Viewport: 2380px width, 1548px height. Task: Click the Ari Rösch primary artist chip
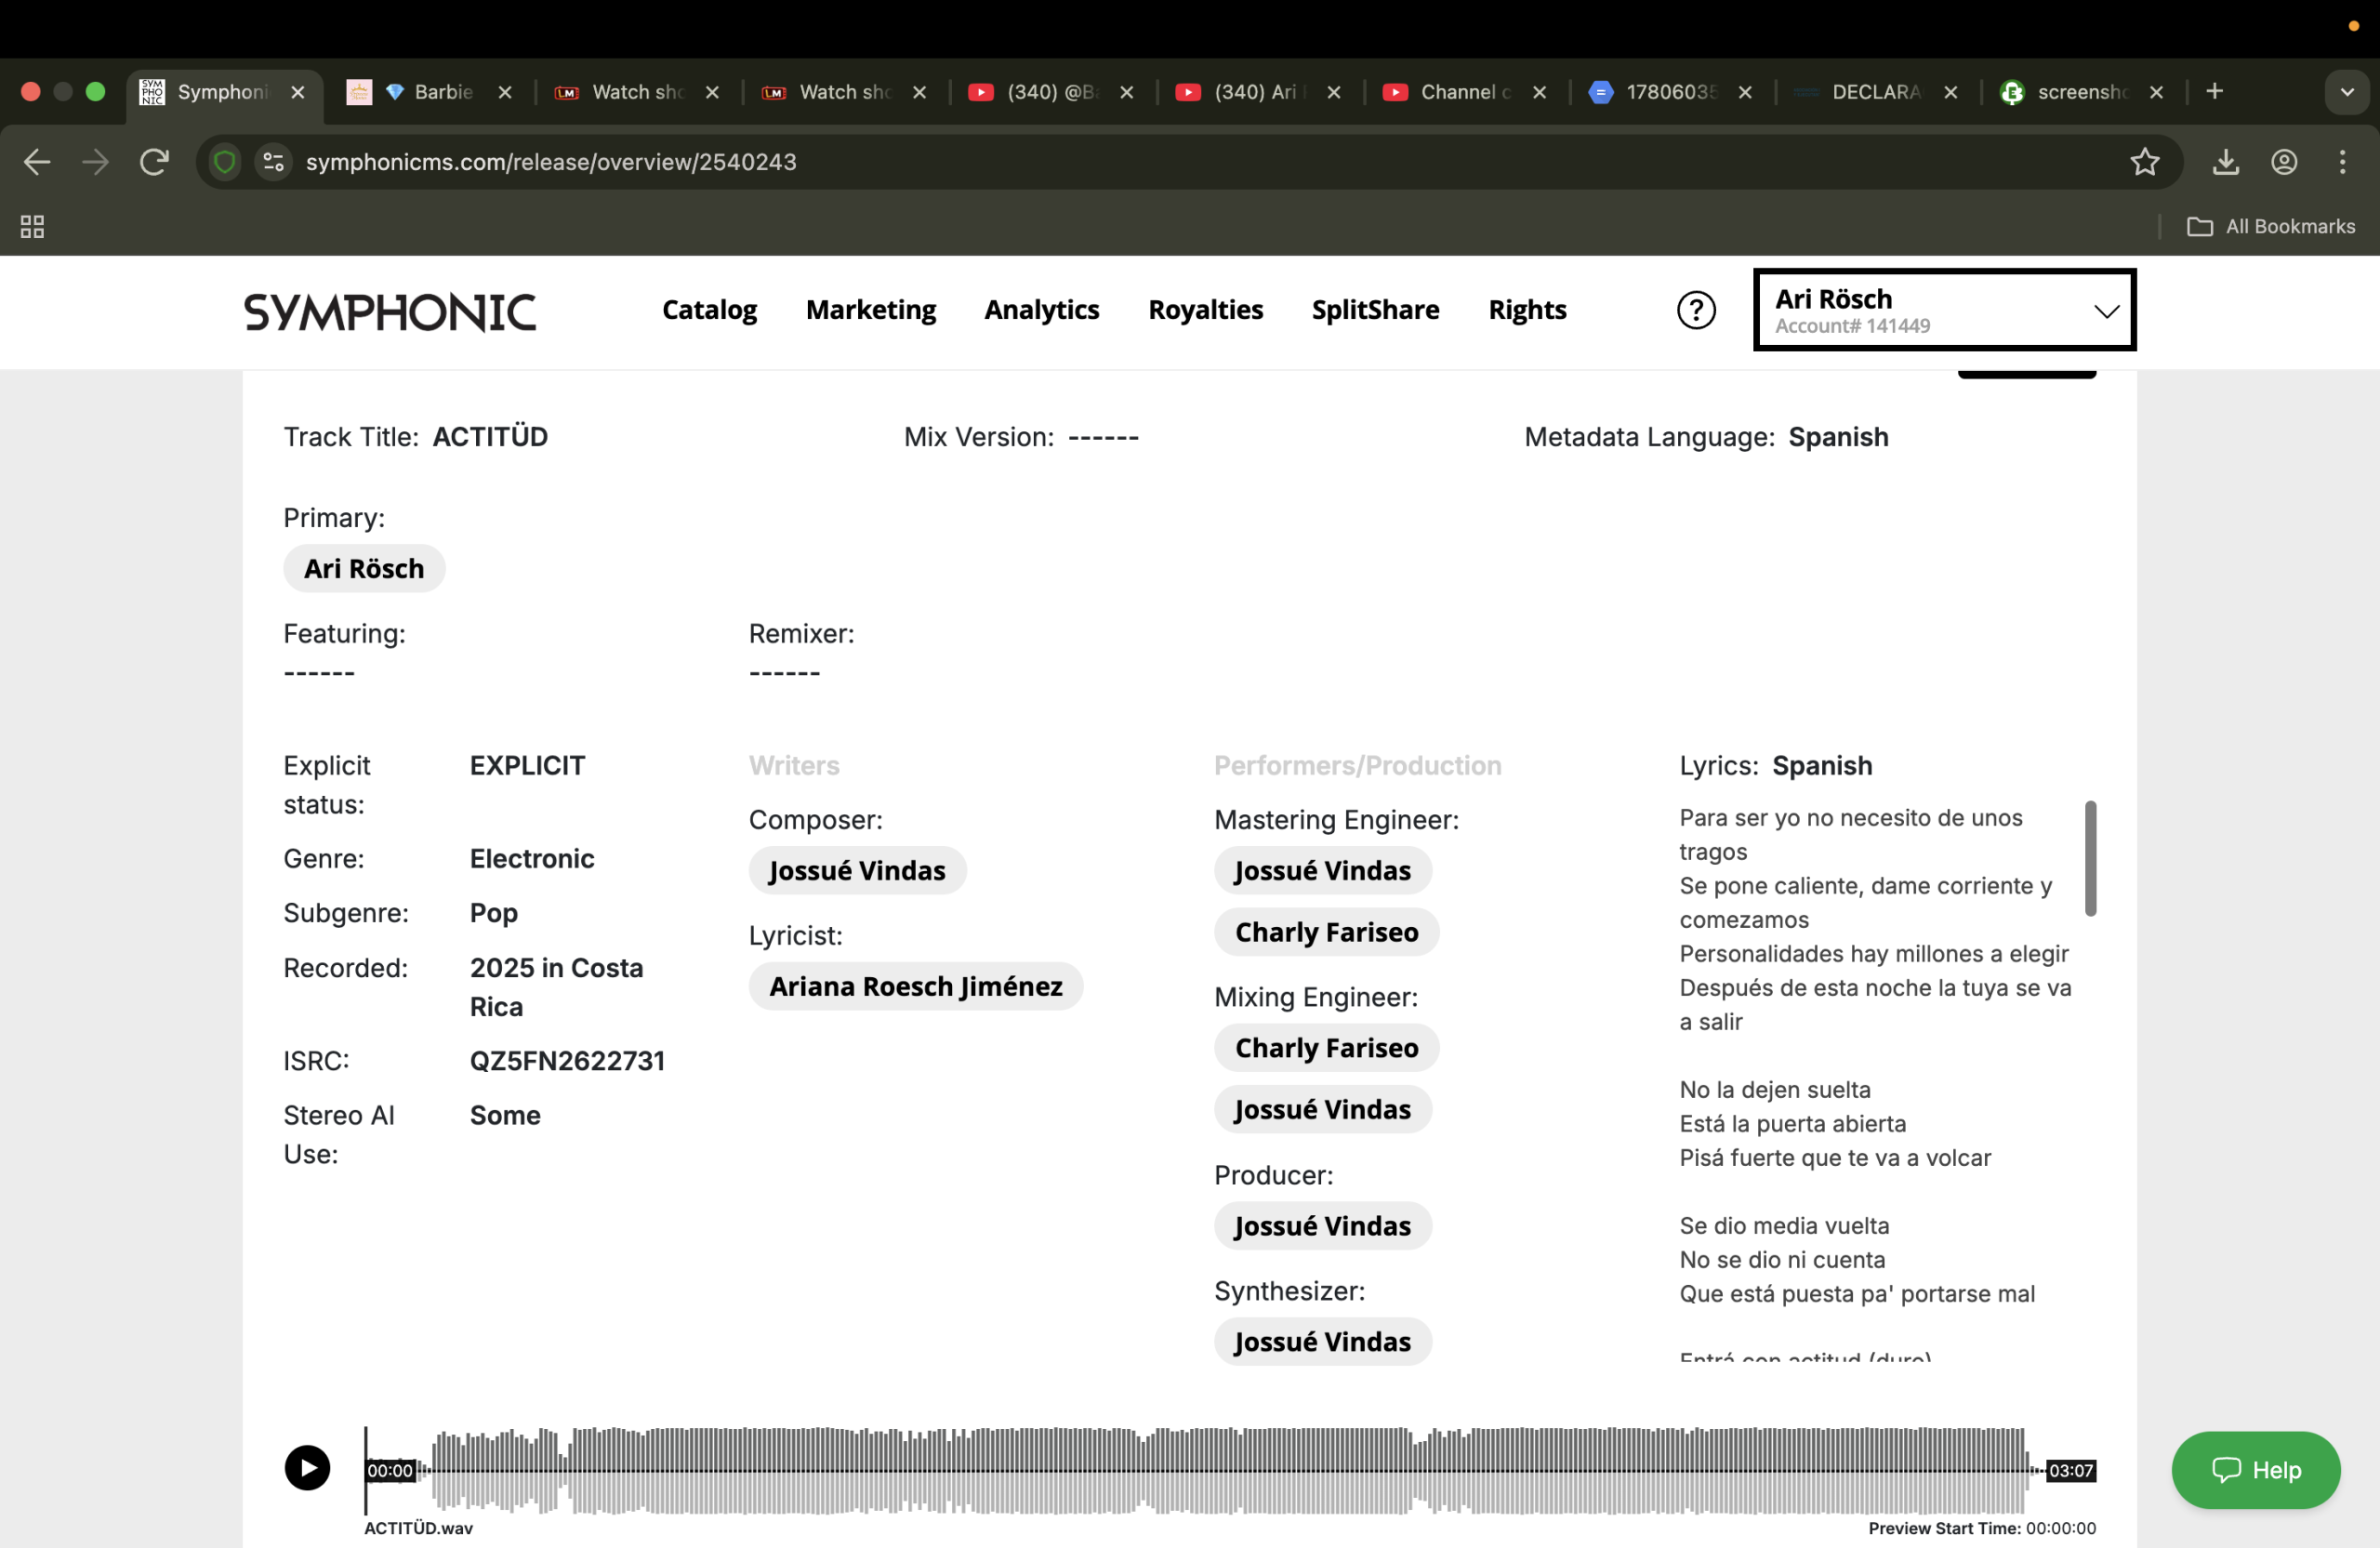coord(364,568)
